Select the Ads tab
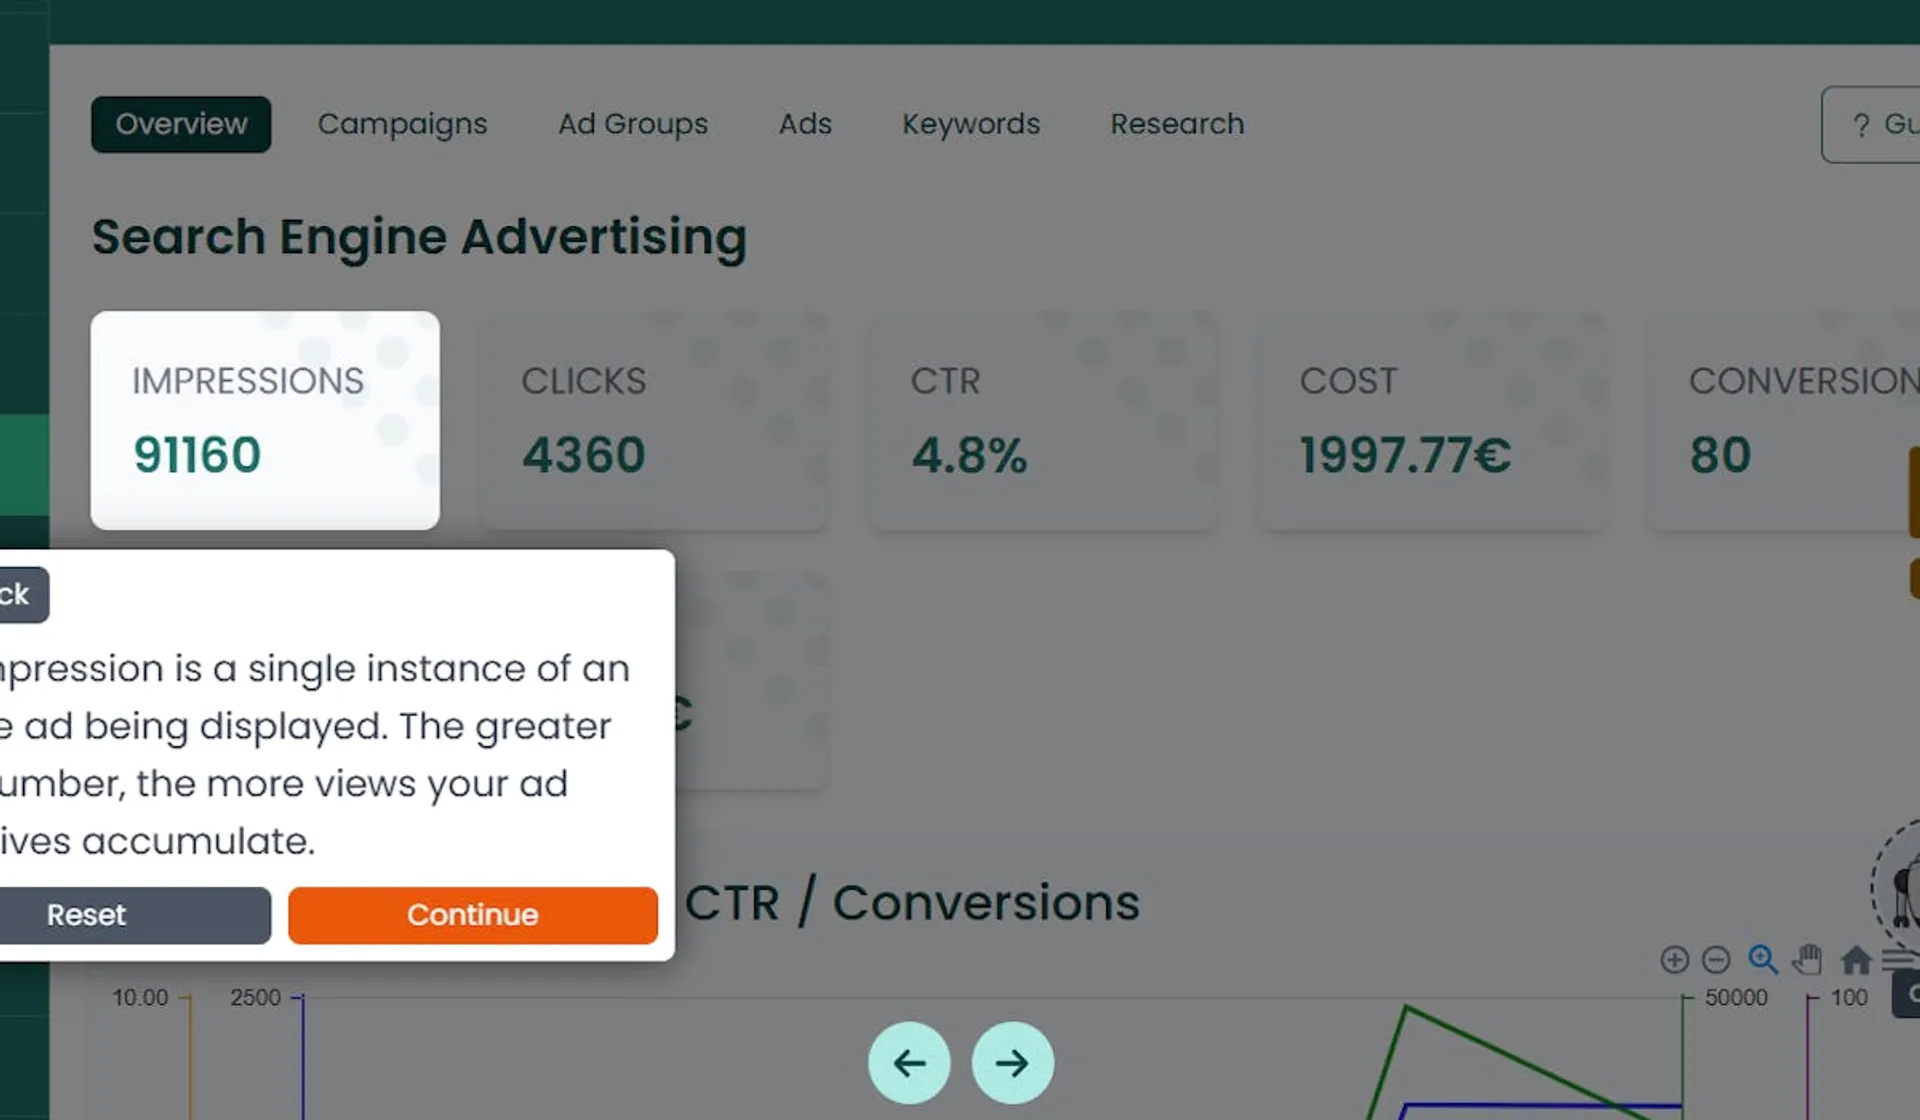 805,124
